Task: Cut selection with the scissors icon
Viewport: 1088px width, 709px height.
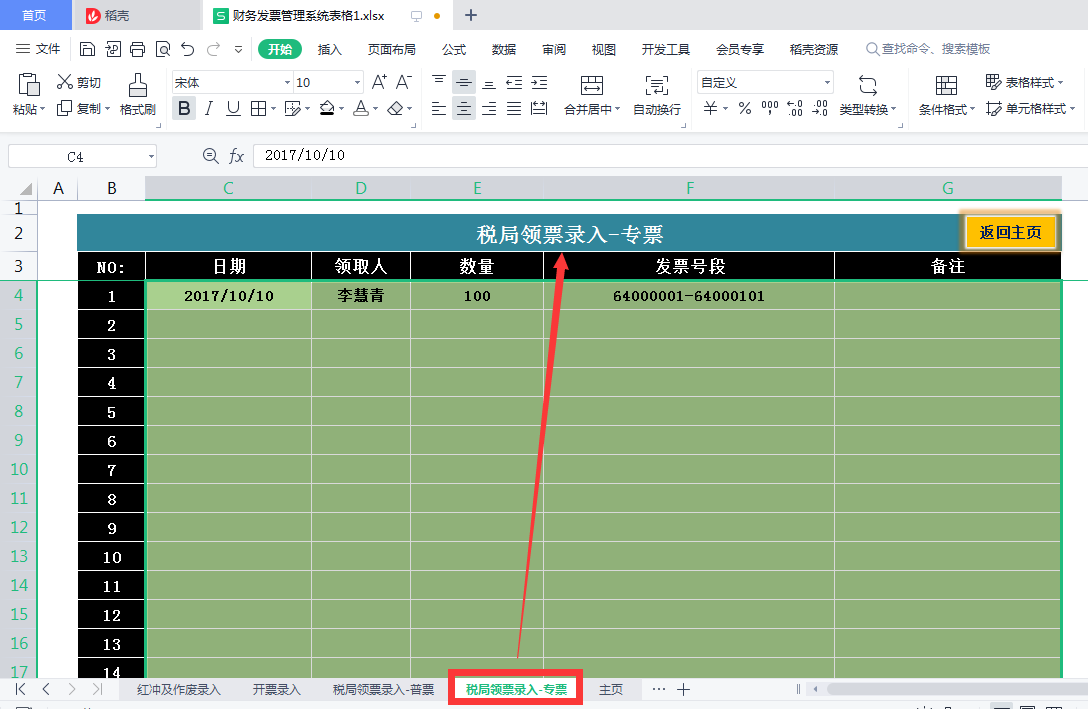Action: [x=65, y=82]
